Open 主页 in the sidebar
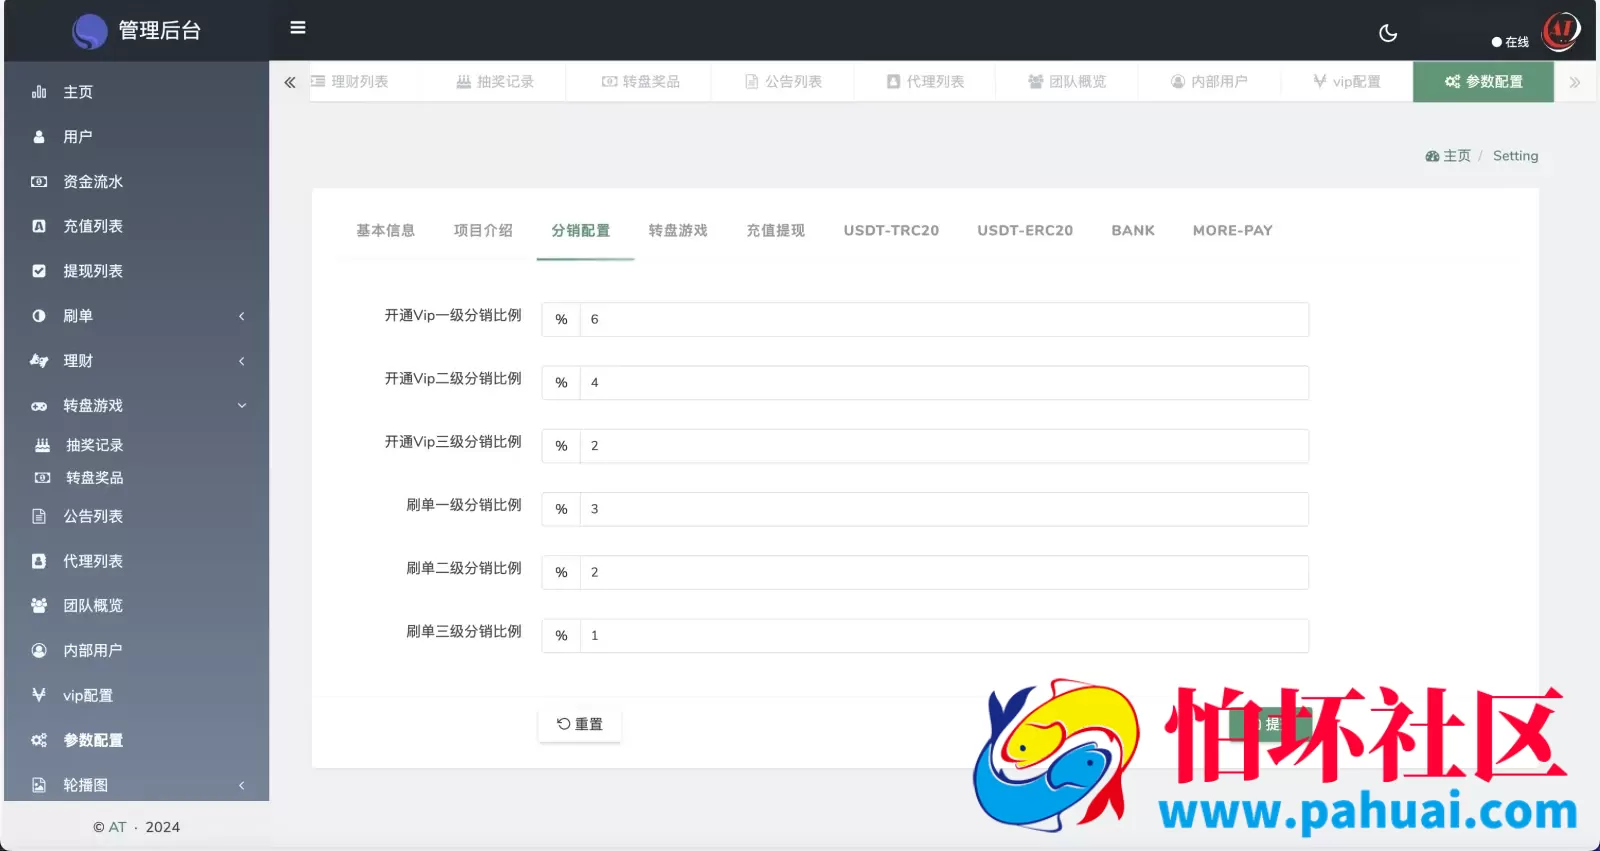 pos(137,92)
